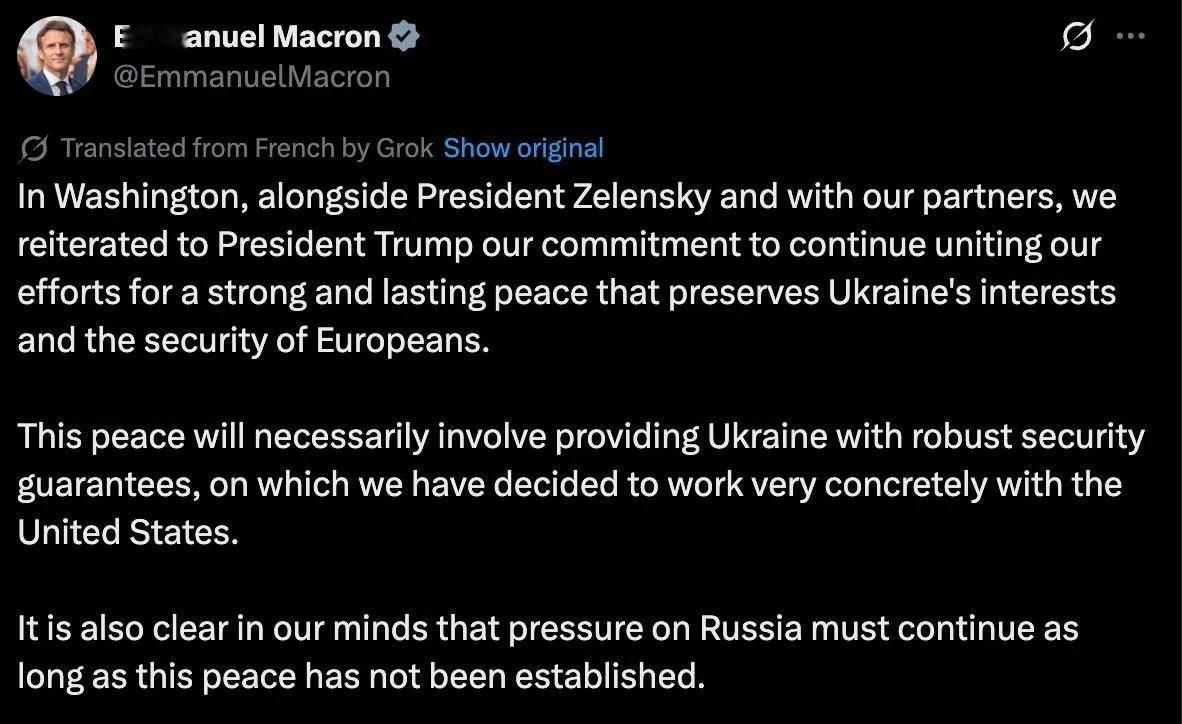Screen dimensions: 1182x724
Task: Click the line ending "security of Europeans."
Action: [253, 341]
